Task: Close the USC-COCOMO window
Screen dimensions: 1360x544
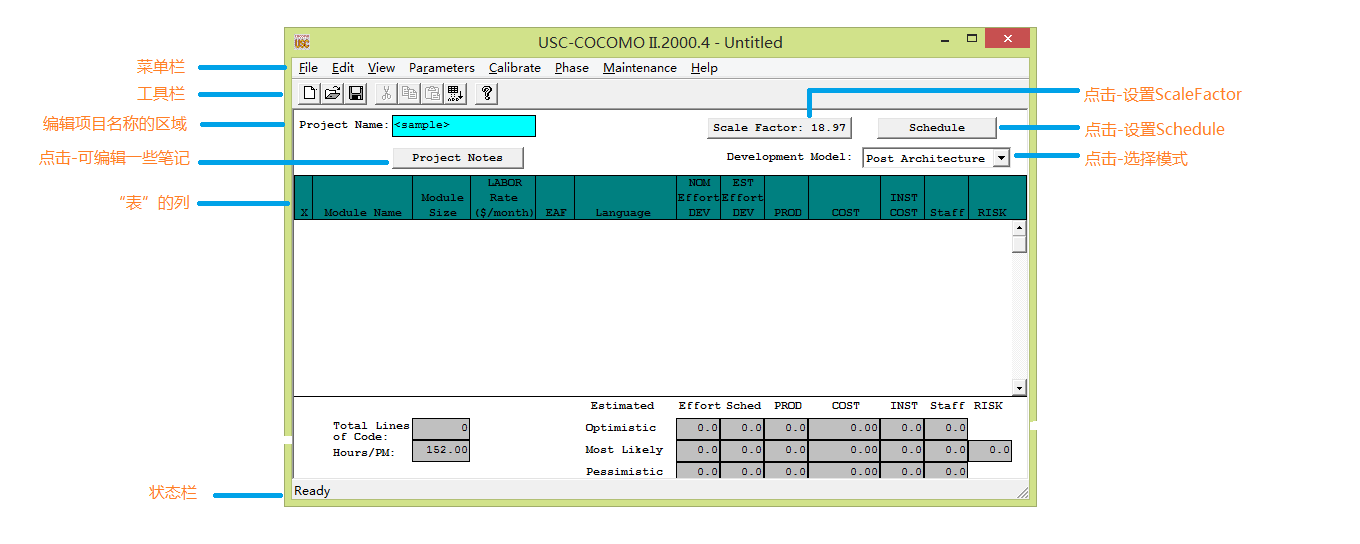Action: click(x=1007, y=39)
